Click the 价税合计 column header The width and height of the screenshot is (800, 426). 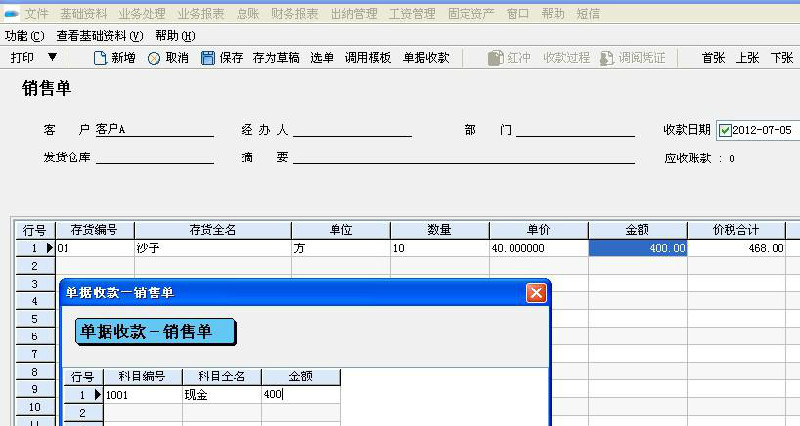pyautogui.click(x=736, y=230)
